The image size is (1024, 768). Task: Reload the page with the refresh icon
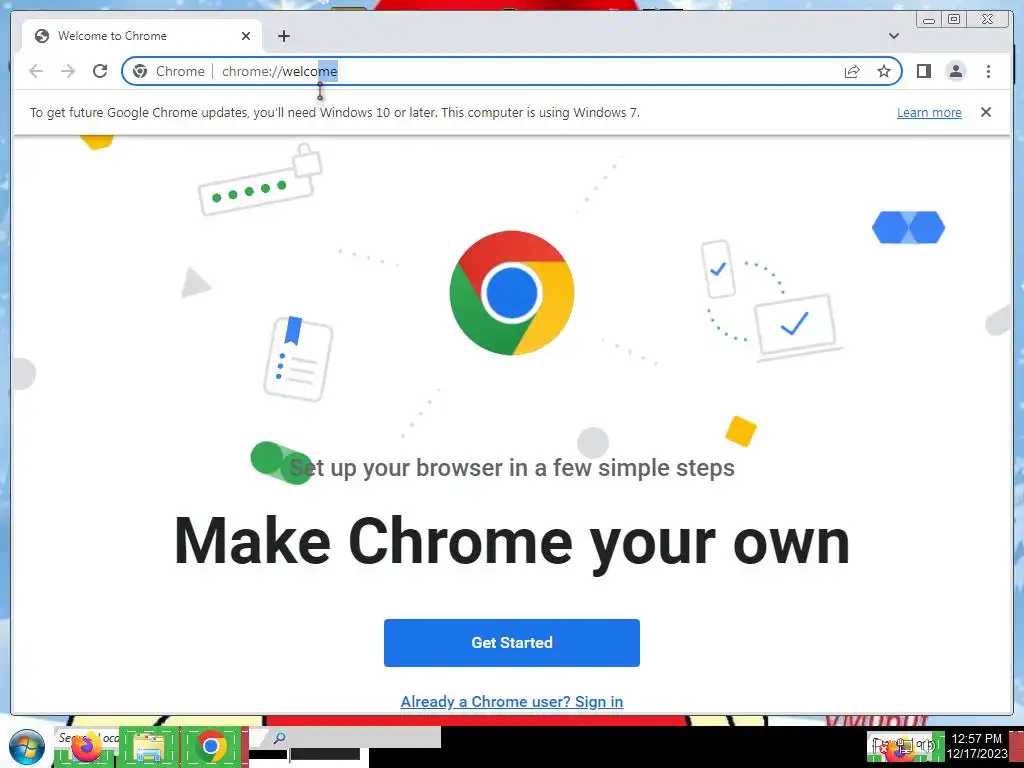click(100, 71)
